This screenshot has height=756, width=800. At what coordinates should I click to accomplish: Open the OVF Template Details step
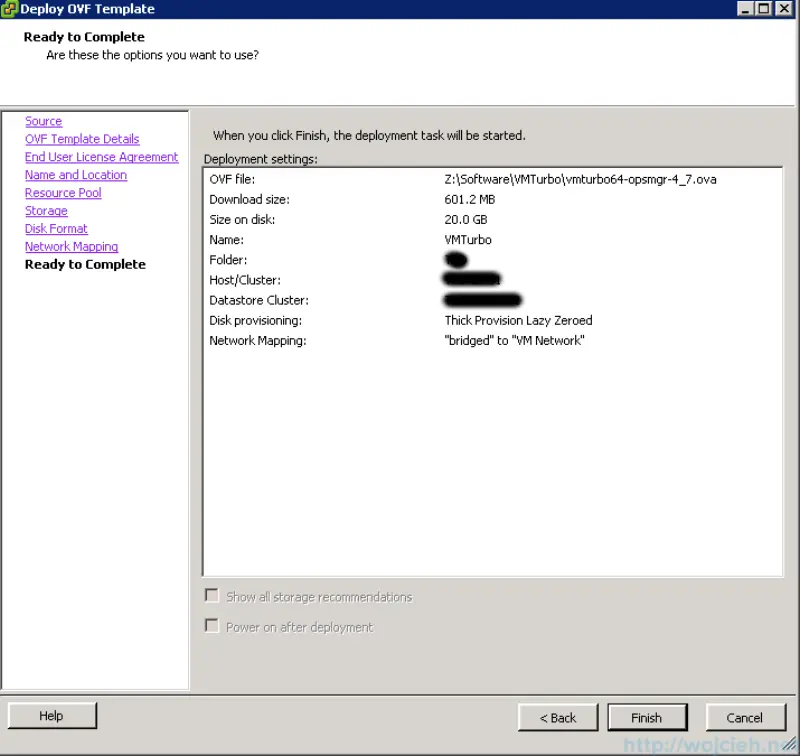[x=81, y=138]
